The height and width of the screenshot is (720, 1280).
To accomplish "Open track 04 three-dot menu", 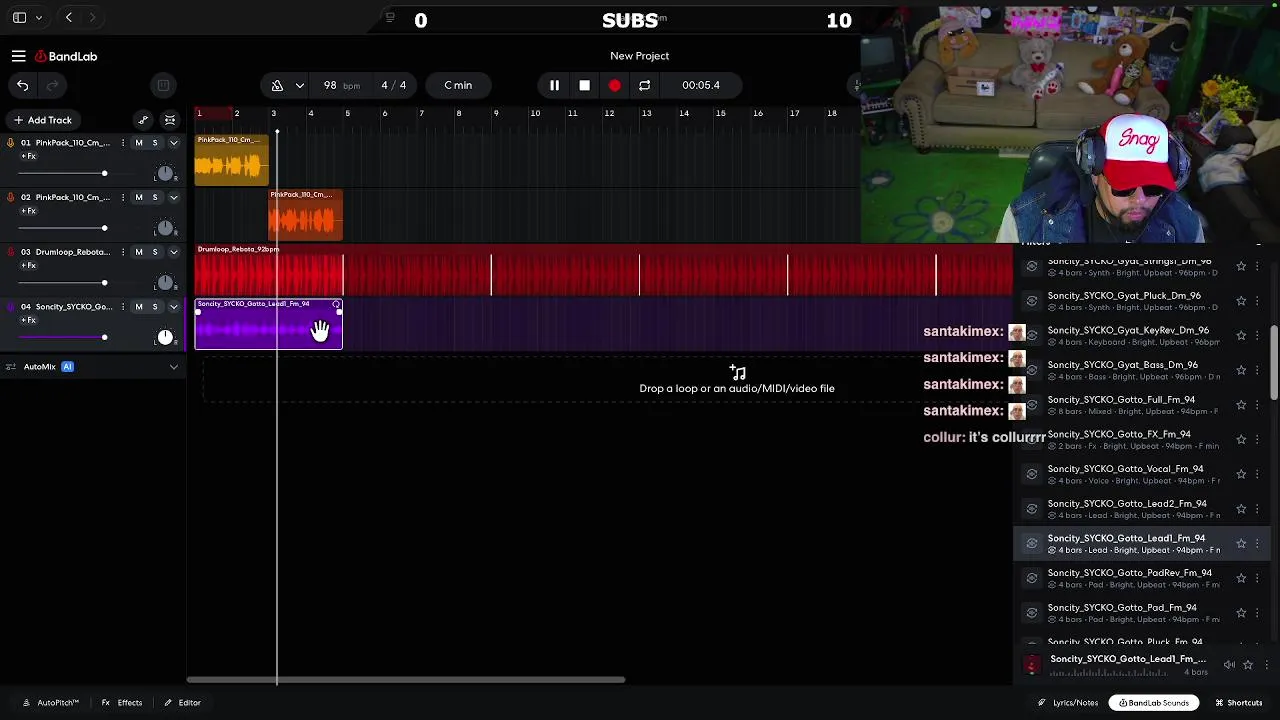I will tap(123, 306).
